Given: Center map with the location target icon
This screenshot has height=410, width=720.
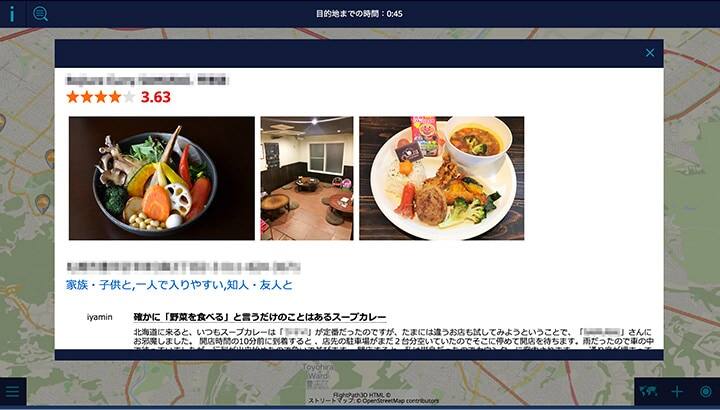Looking at the screenshot, I should point(706,392).
